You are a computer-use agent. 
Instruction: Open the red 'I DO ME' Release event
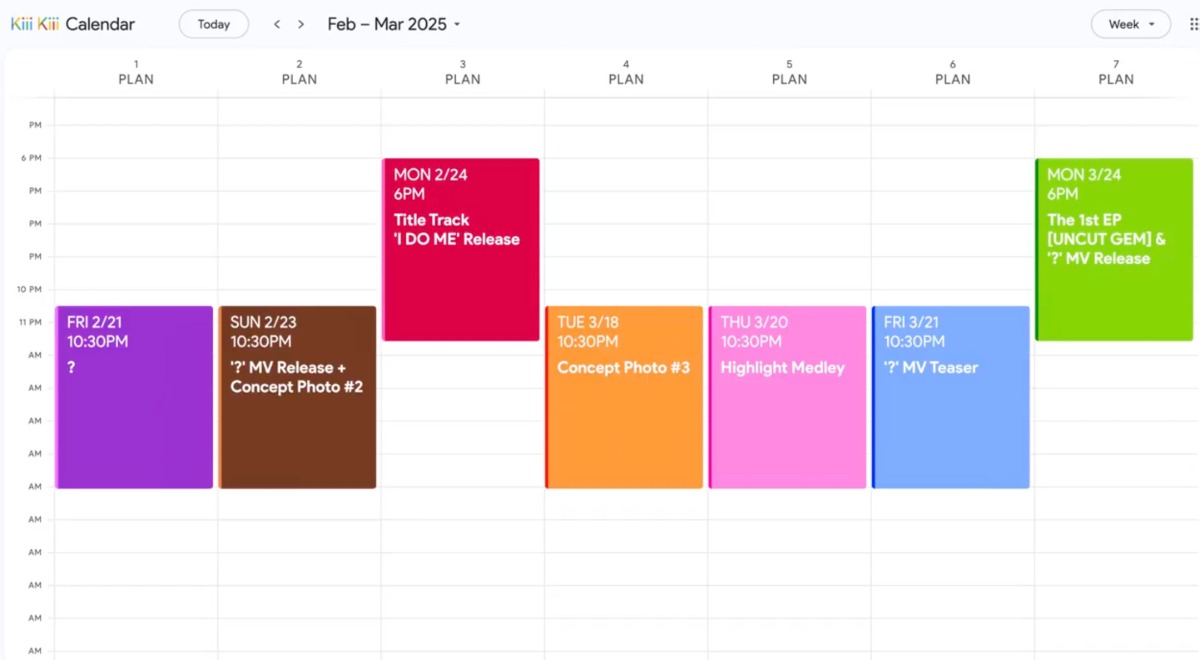pyautogui.click(x=461, y=249)
